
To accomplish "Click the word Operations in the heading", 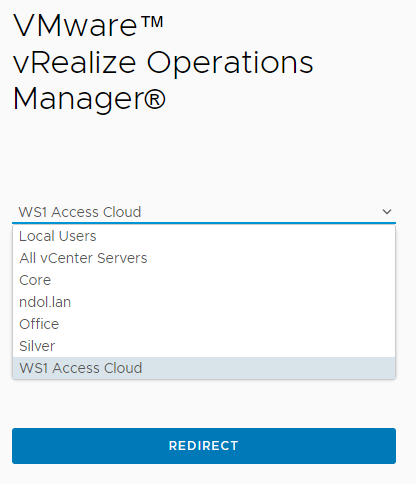I will point(230,63).
